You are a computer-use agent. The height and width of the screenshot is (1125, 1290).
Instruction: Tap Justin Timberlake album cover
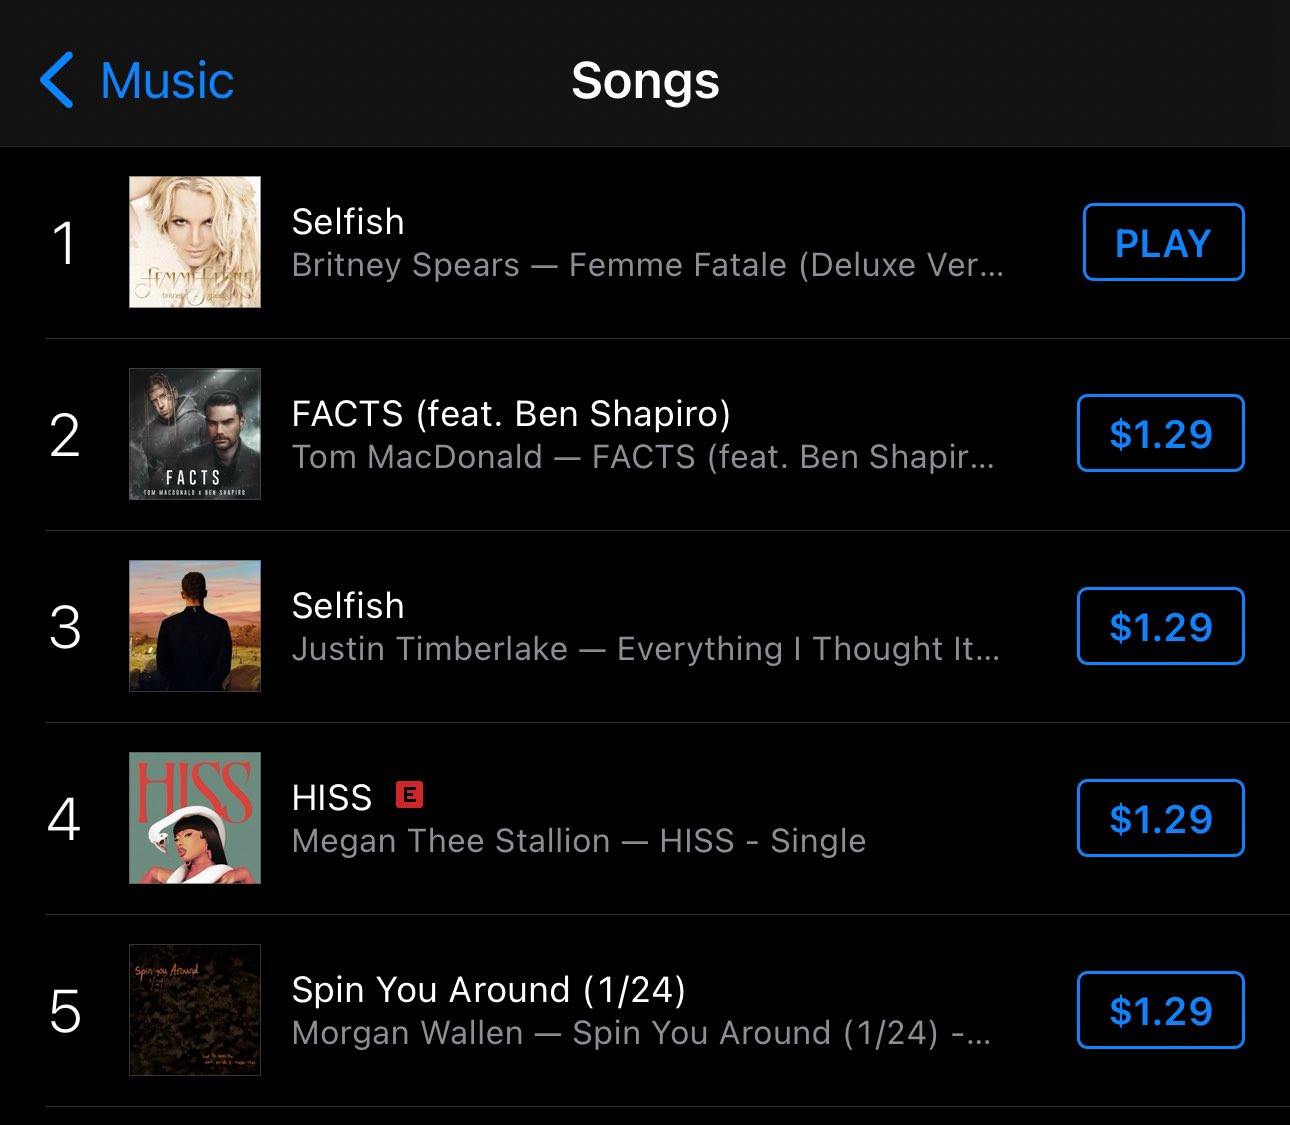[x=195, y=626]
